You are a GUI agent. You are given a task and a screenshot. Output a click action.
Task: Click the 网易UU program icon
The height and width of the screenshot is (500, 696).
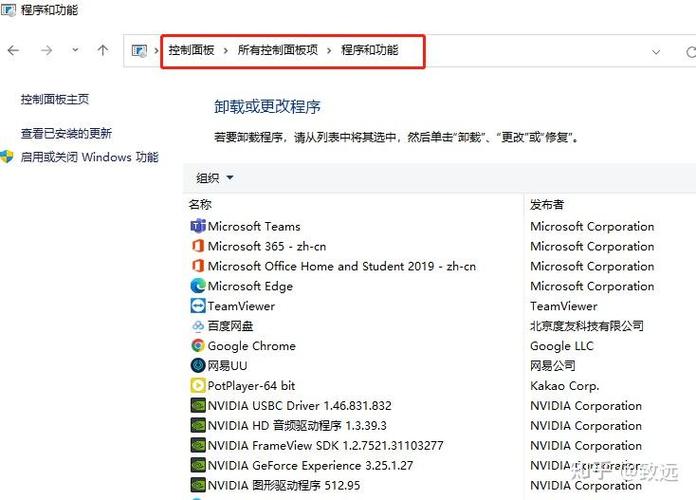tap(198, 365)
